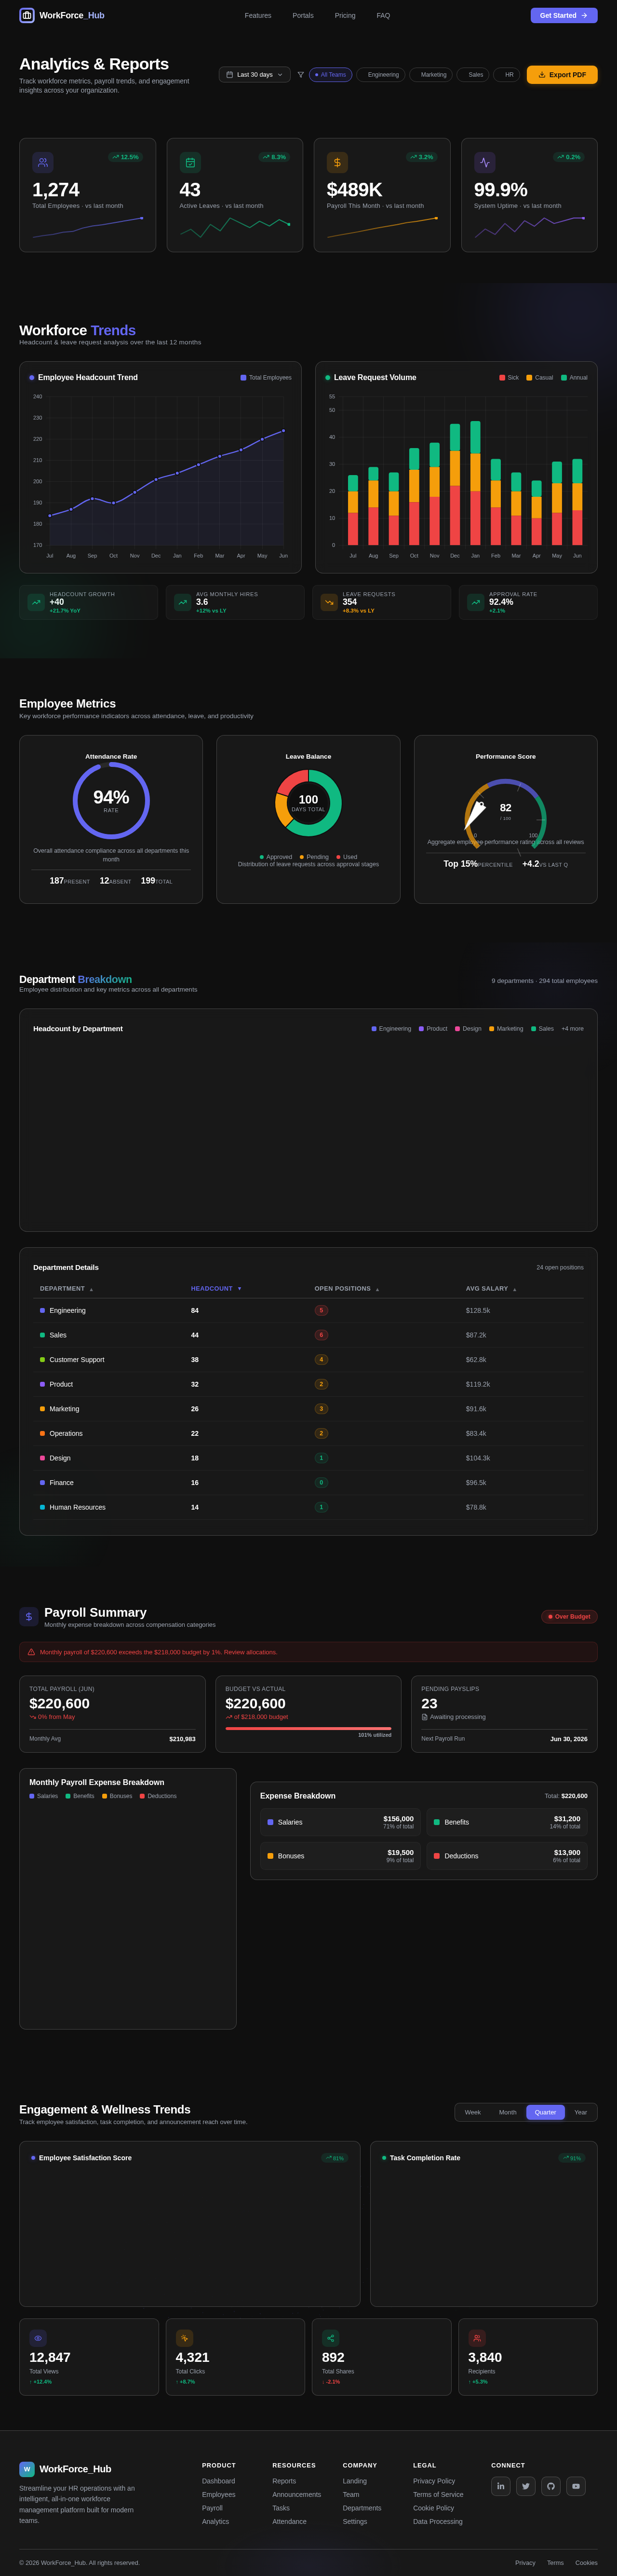Click the Bonuses expense card

[x=341, y=1856]
